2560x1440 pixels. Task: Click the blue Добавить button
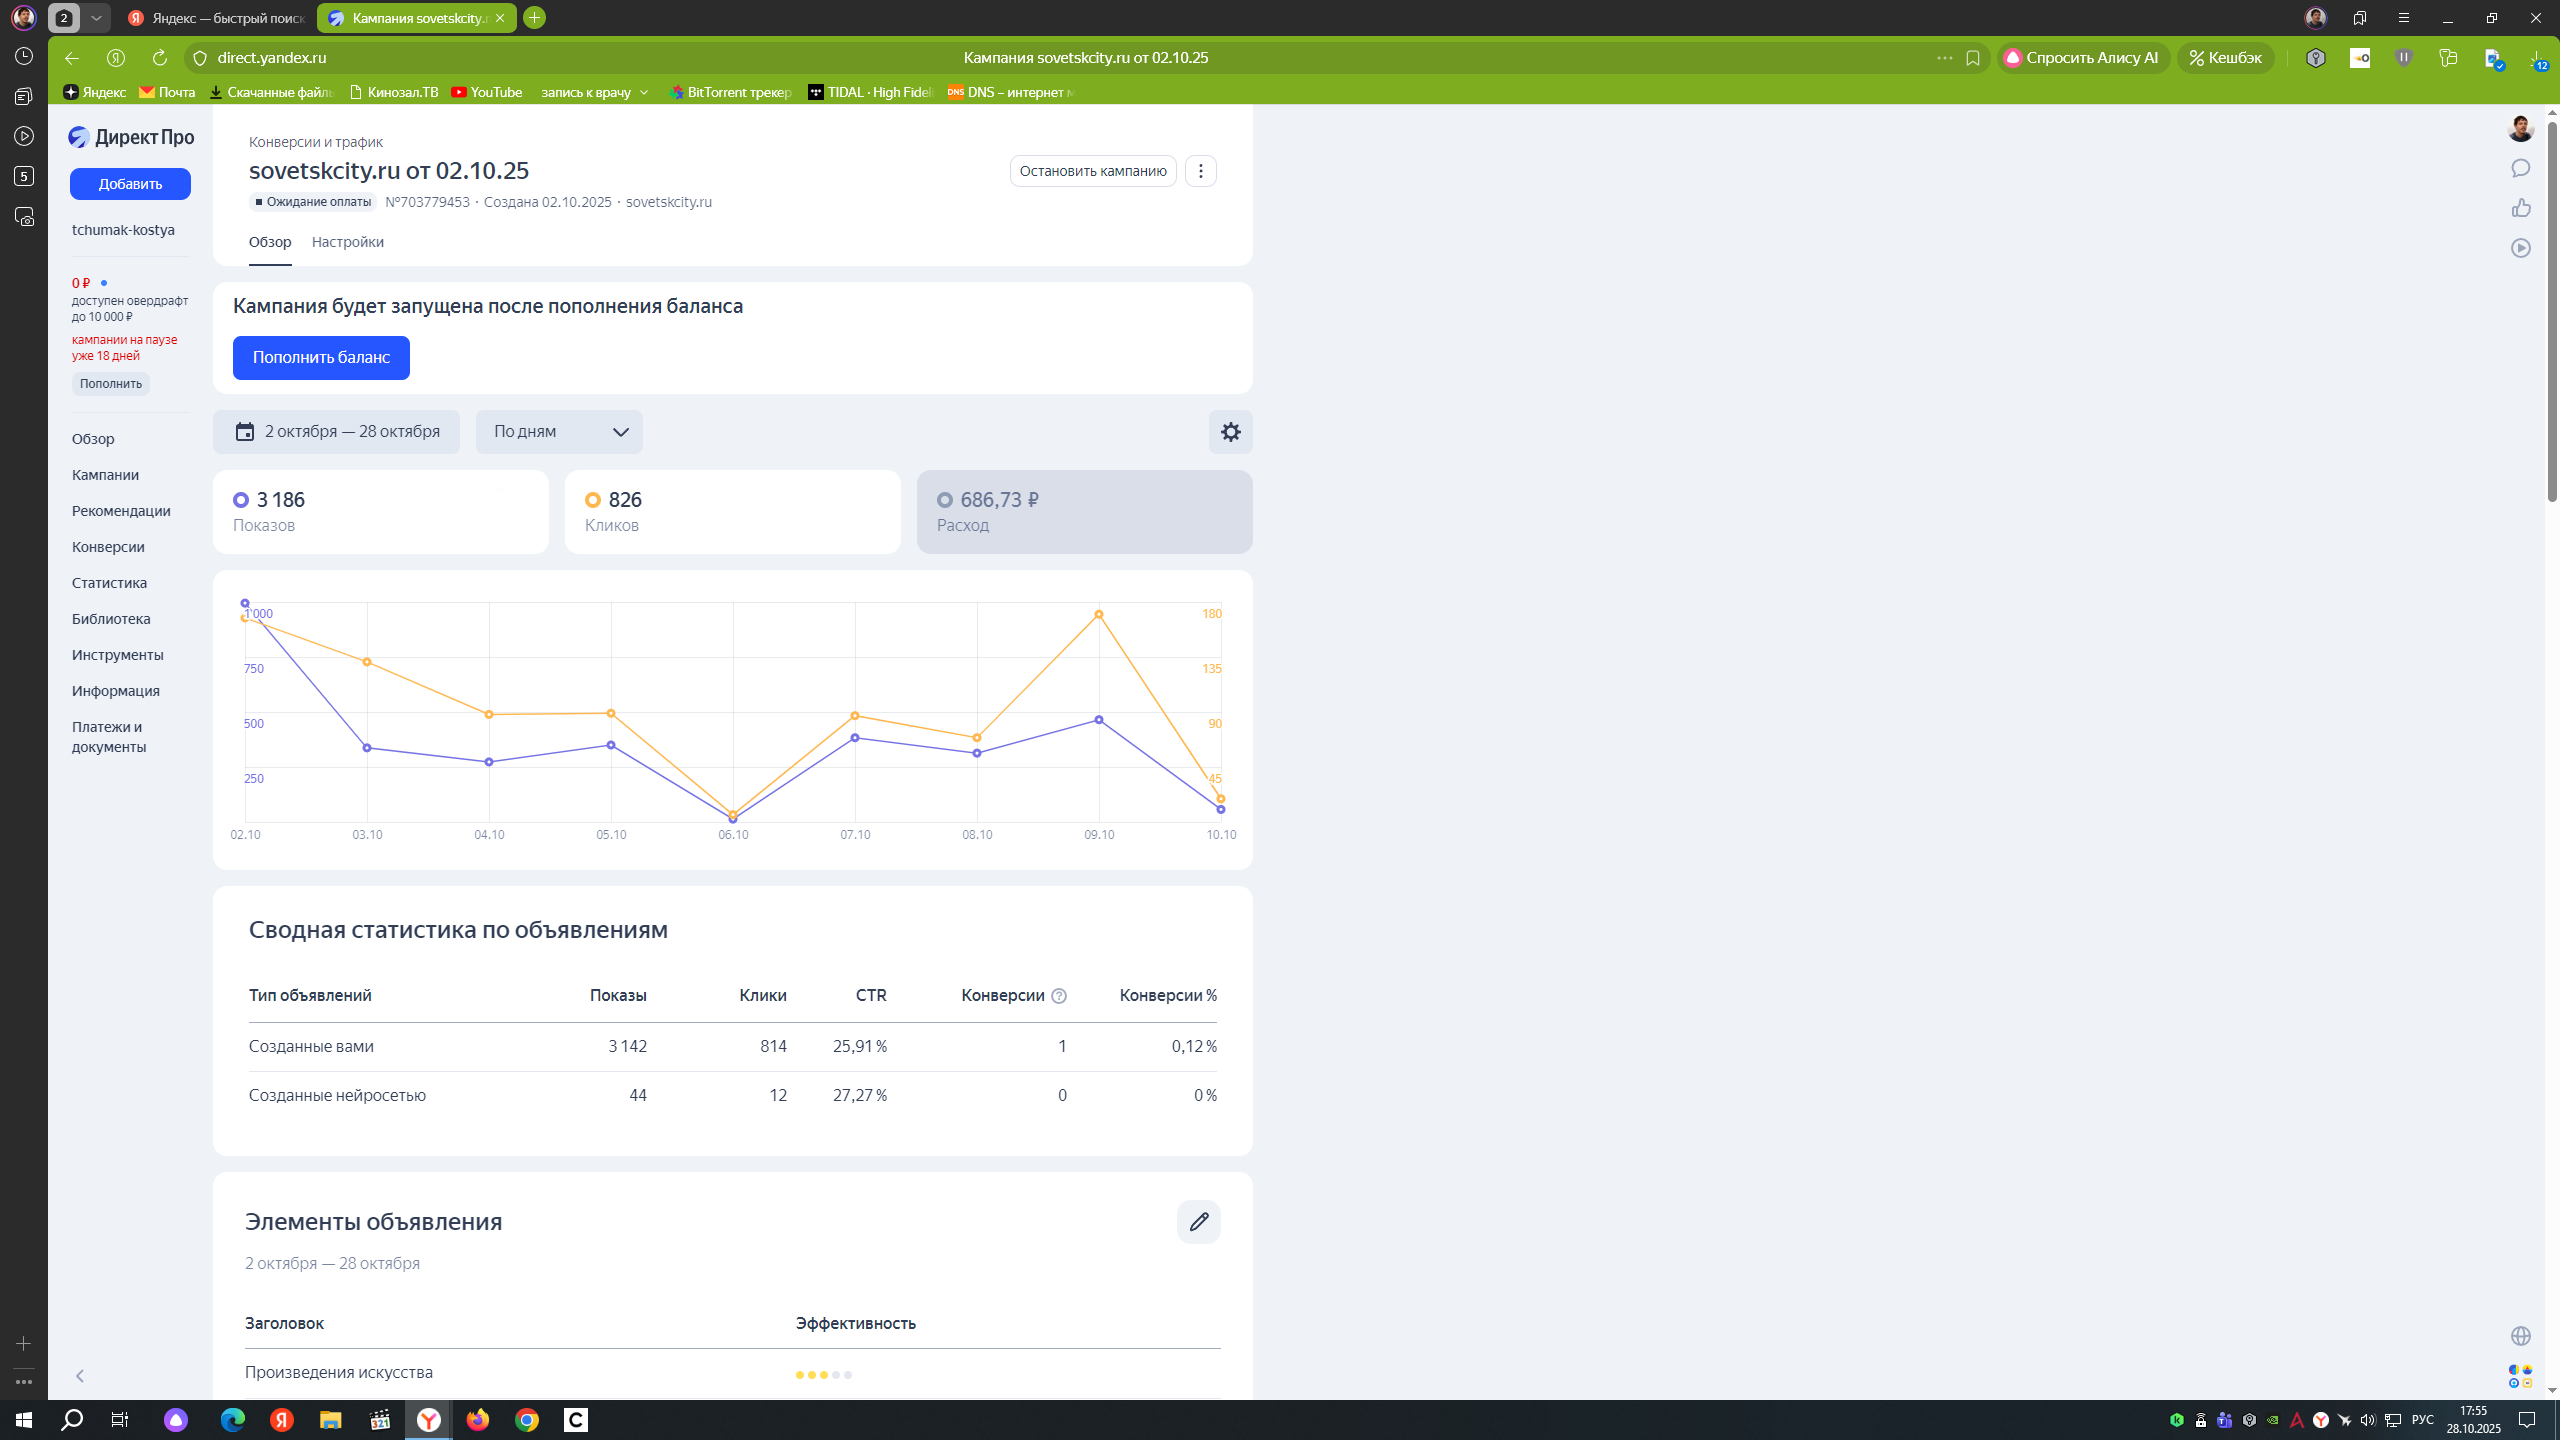click(130, 184)
